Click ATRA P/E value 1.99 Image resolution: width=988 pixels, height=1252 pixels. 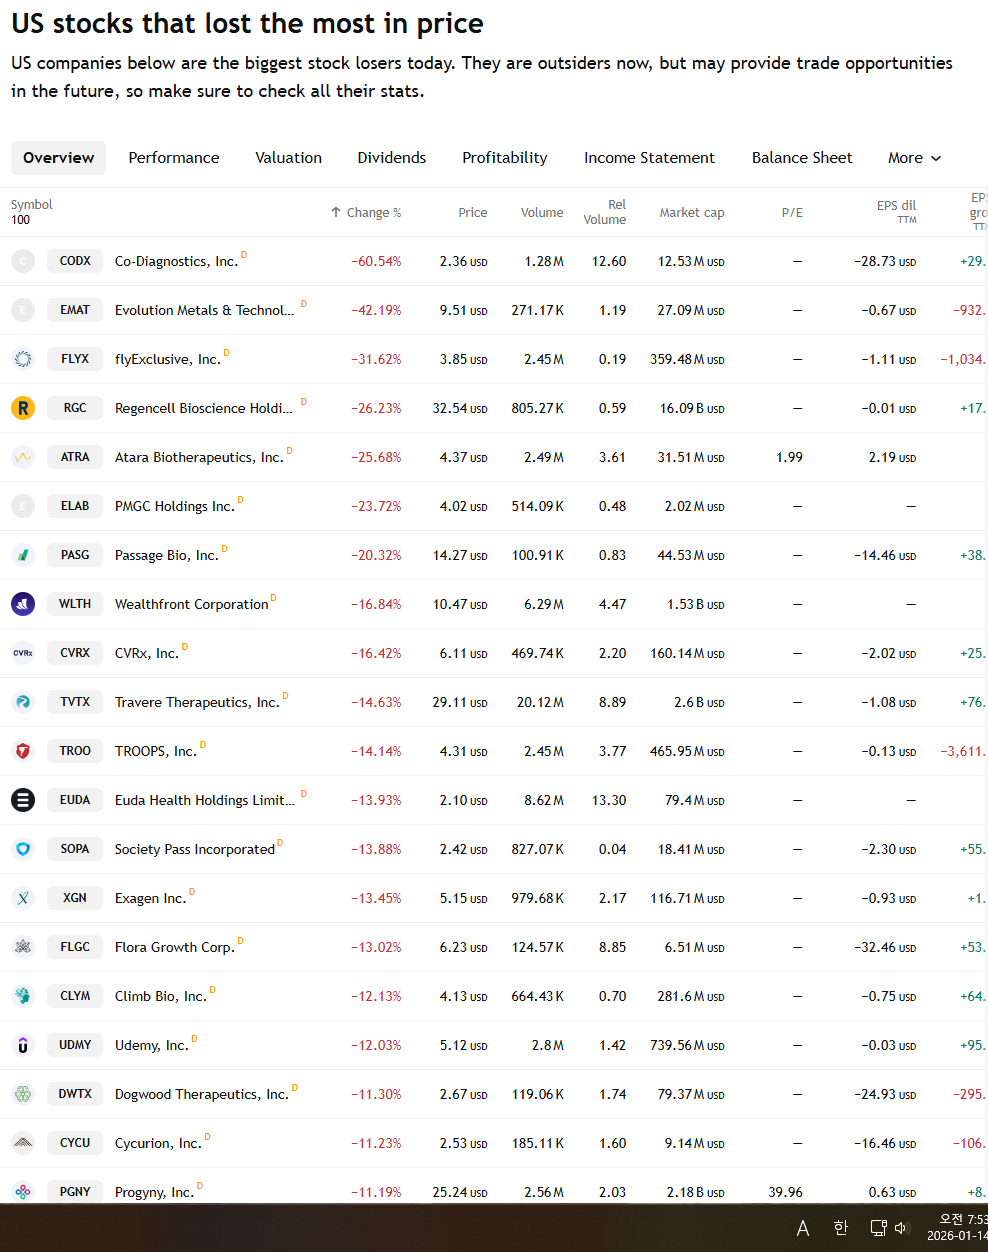click(789, 457)
